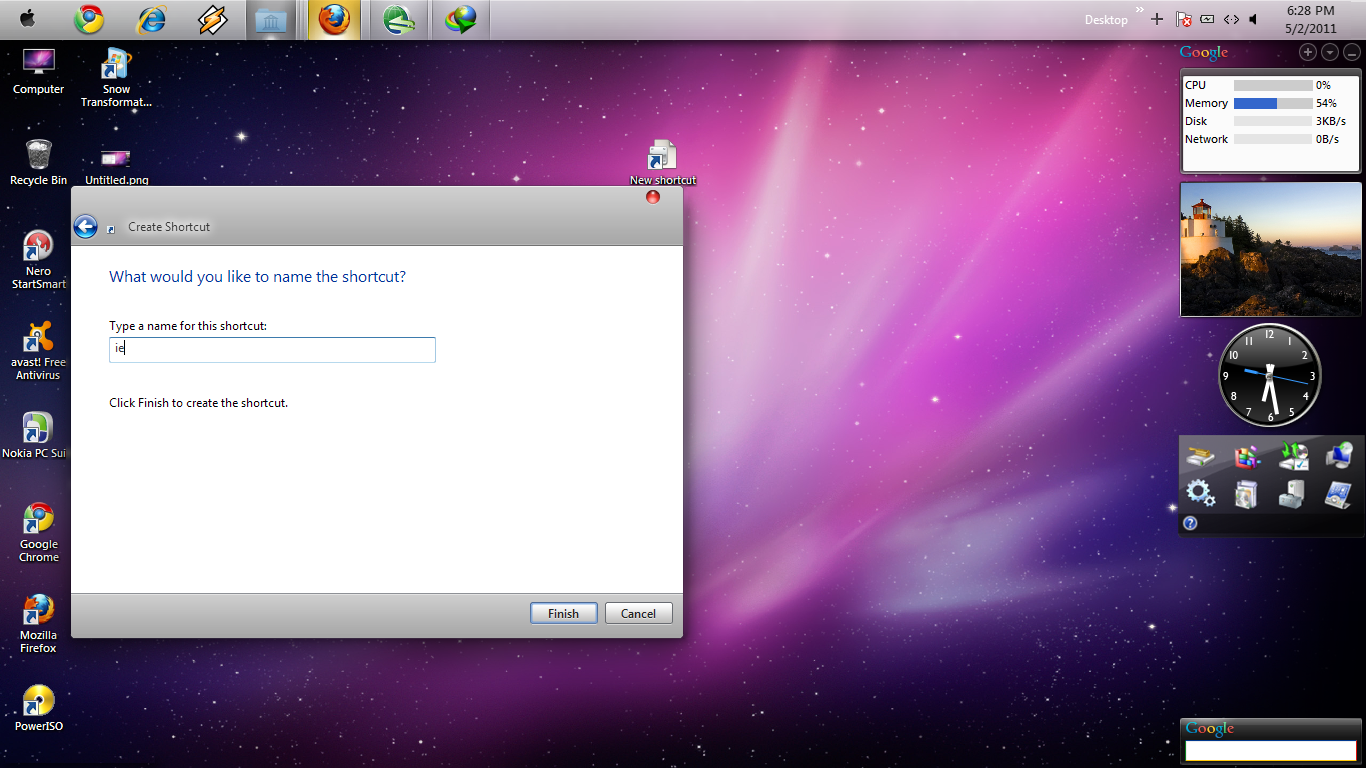This screenshot has height=768, width=1366.
Task: Go back using the blue arrow
Action: coord(86,227)
